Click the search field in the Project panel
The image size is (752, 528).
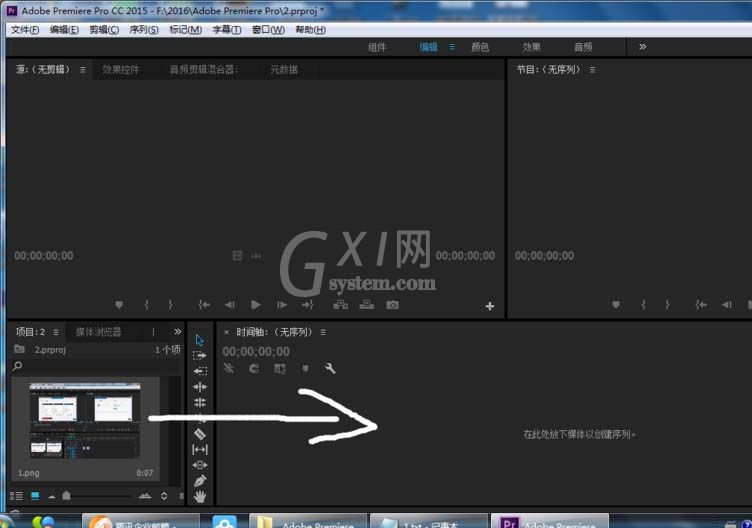(x=96, y=366)
